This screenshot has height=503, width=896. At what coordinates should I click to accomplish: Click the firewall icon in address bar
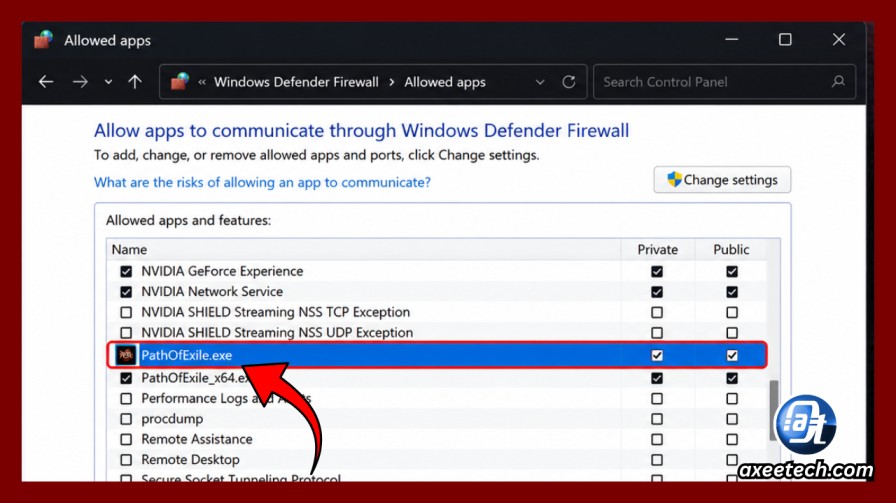pos(180,82)
